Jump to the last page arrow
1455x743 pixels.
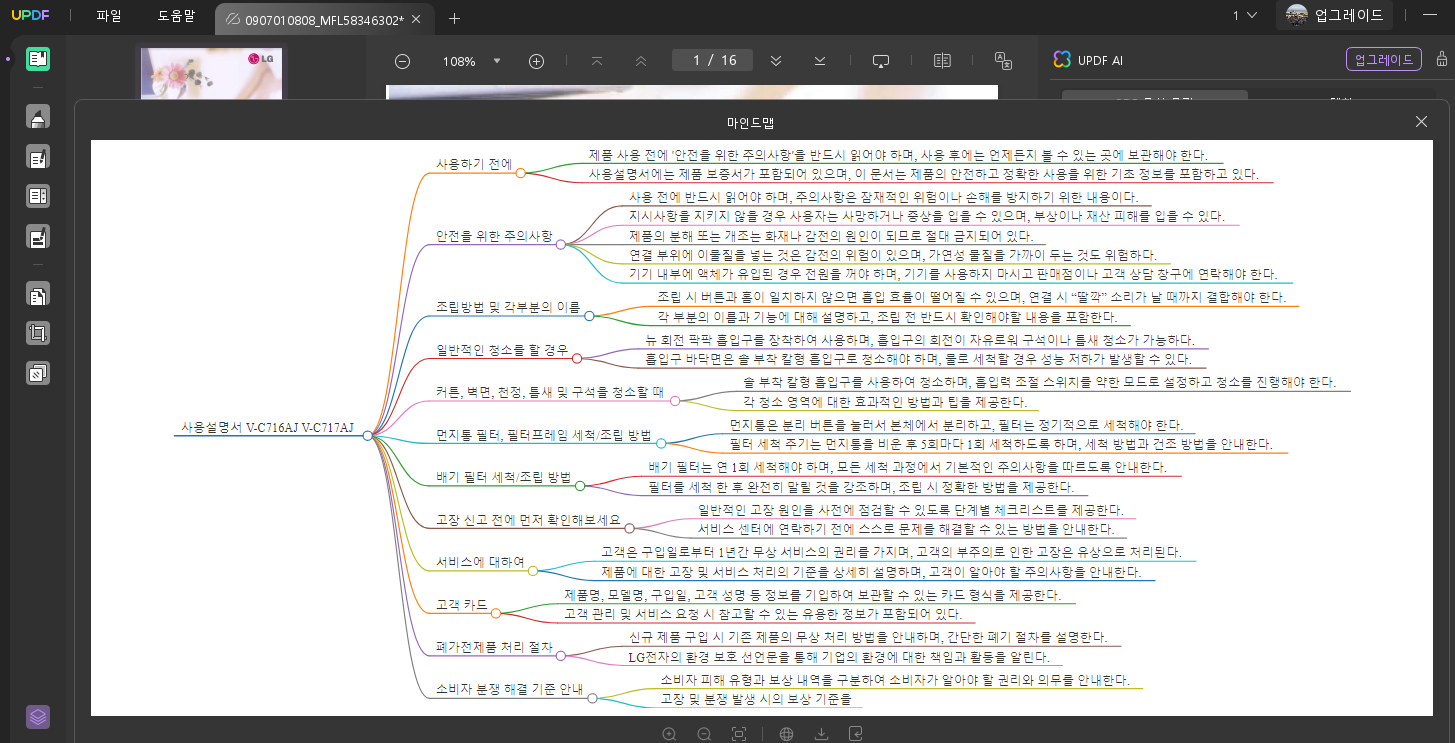[820, 61]
